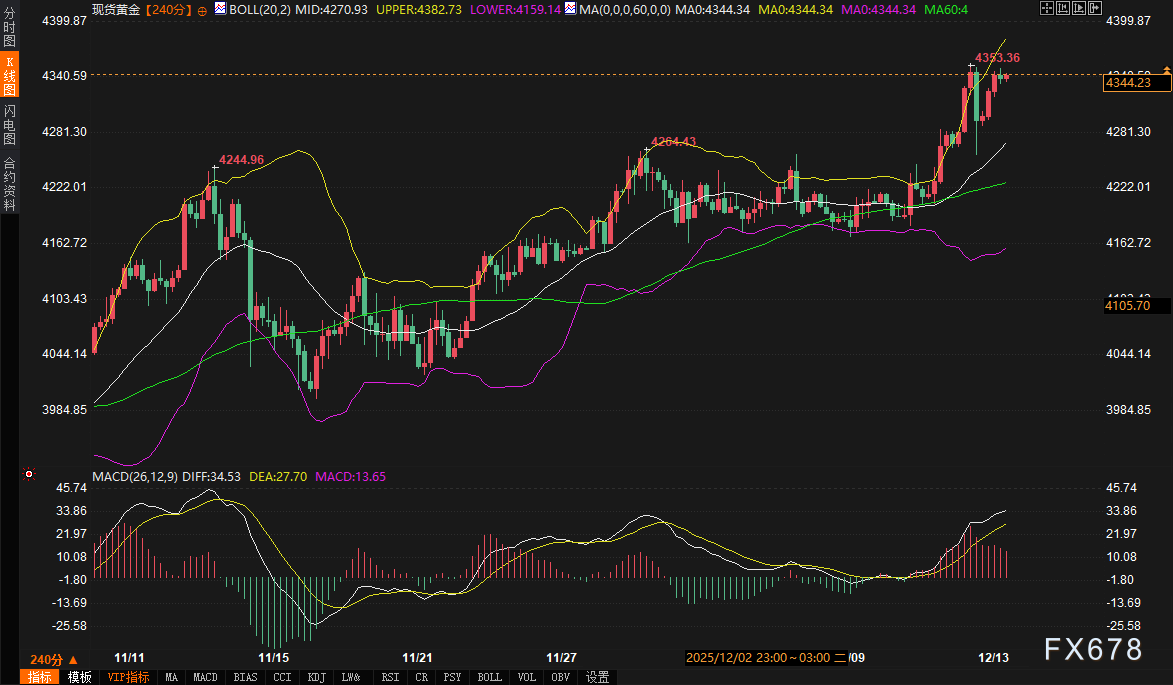1173x685 pixels.
Task: Click the small red circle icon left of MACD panel
Action: [29, 473]
